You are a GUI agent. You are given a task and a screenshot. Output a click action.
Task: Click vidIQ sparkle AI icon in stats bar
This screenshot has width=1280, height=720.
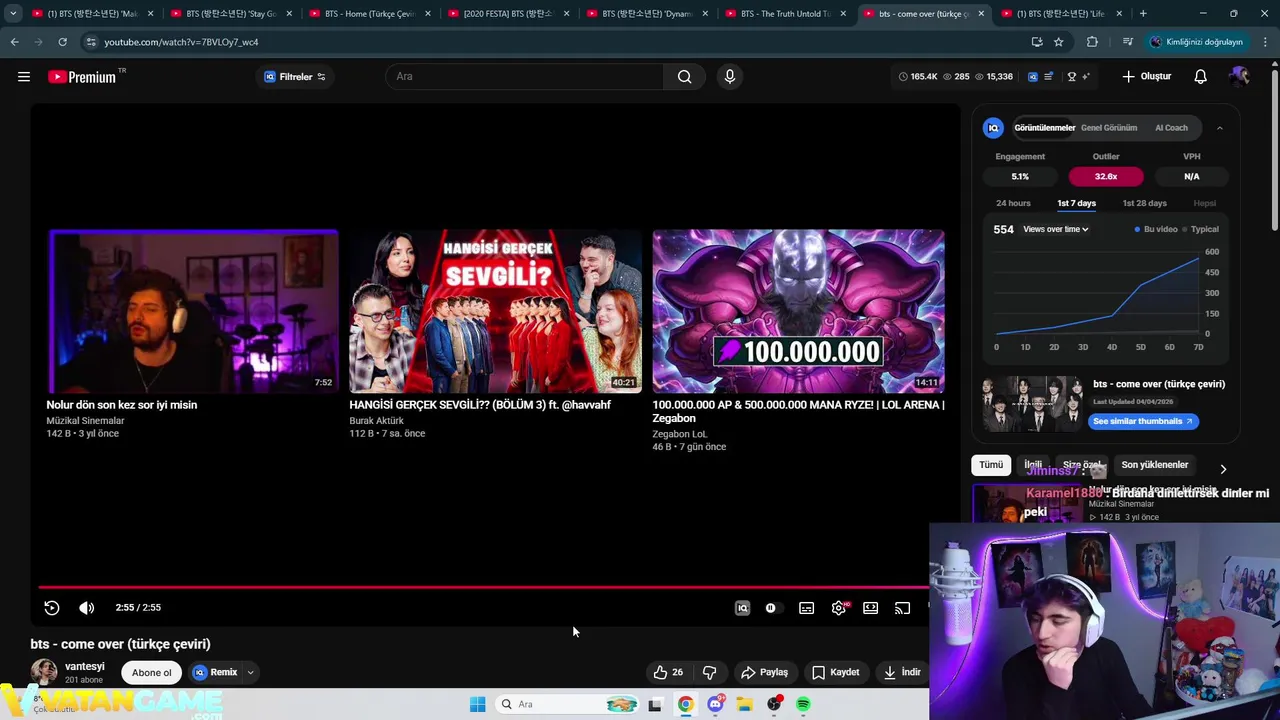pos(1085,77)
